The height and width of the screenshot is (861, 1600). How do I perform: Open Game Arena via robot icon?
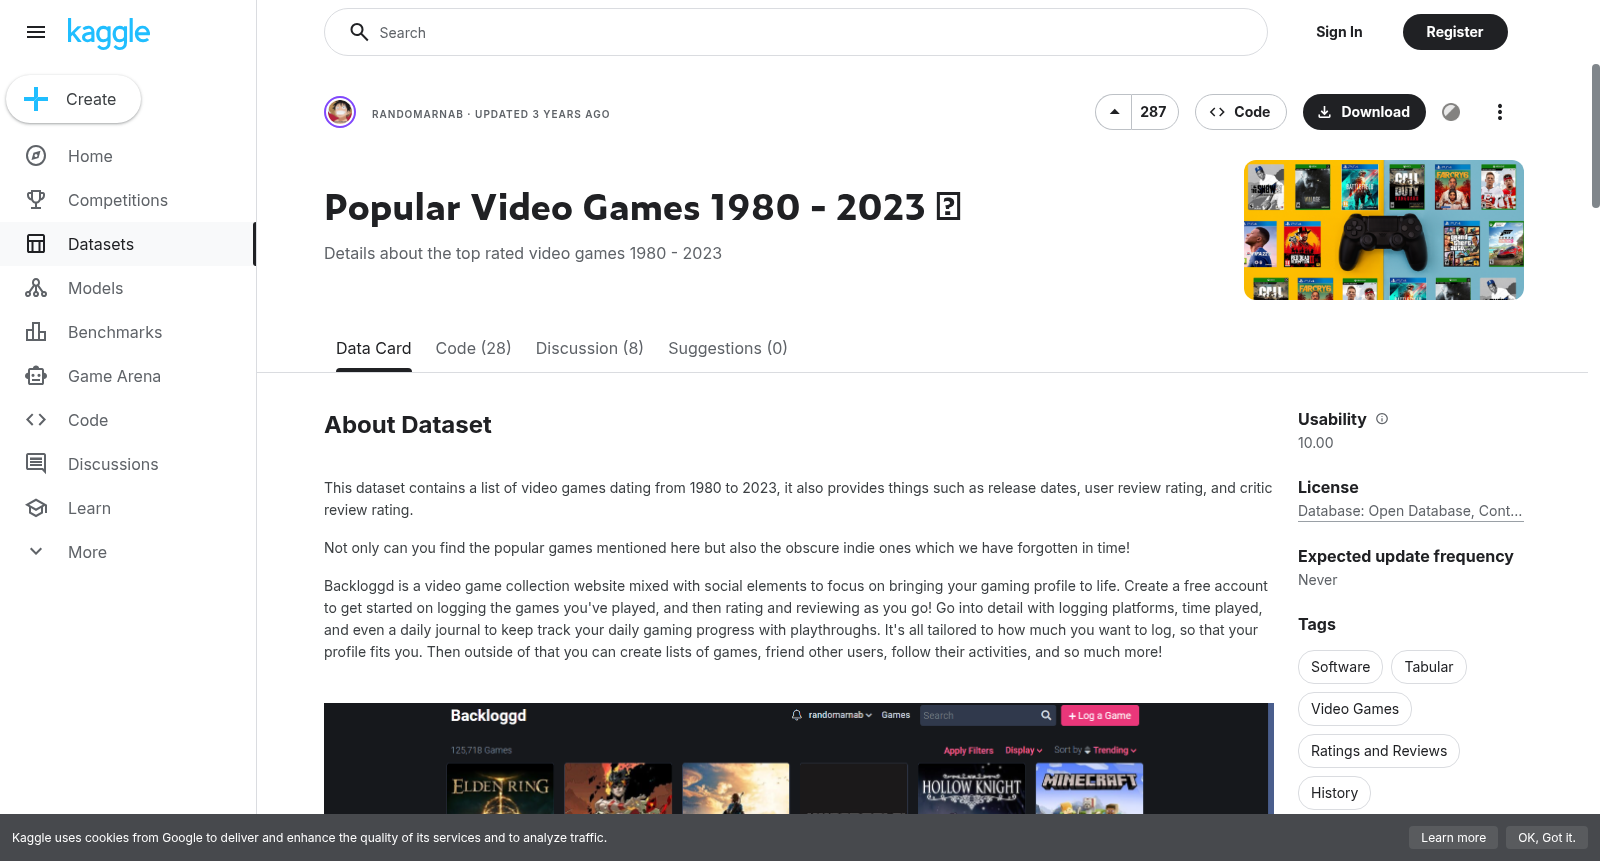[36, 376]
